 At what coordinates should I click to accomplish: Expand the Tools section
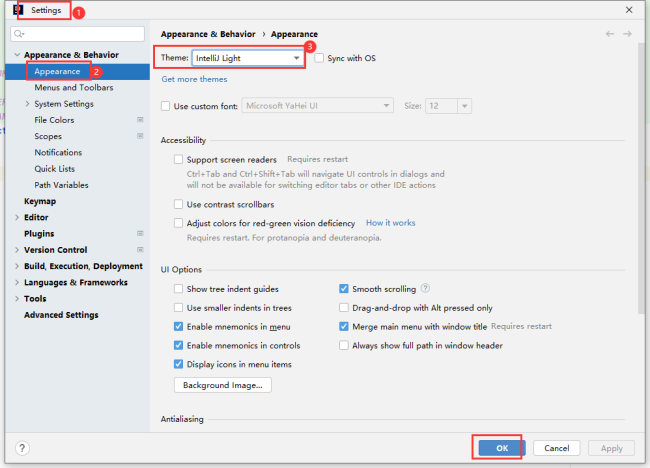click(17, 298)
